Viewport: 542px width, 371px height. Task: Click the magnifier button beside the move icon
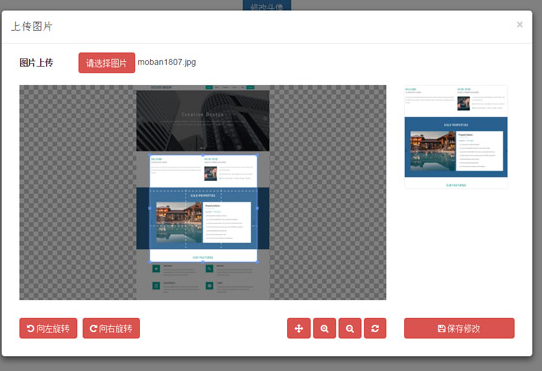coord(324,328)
